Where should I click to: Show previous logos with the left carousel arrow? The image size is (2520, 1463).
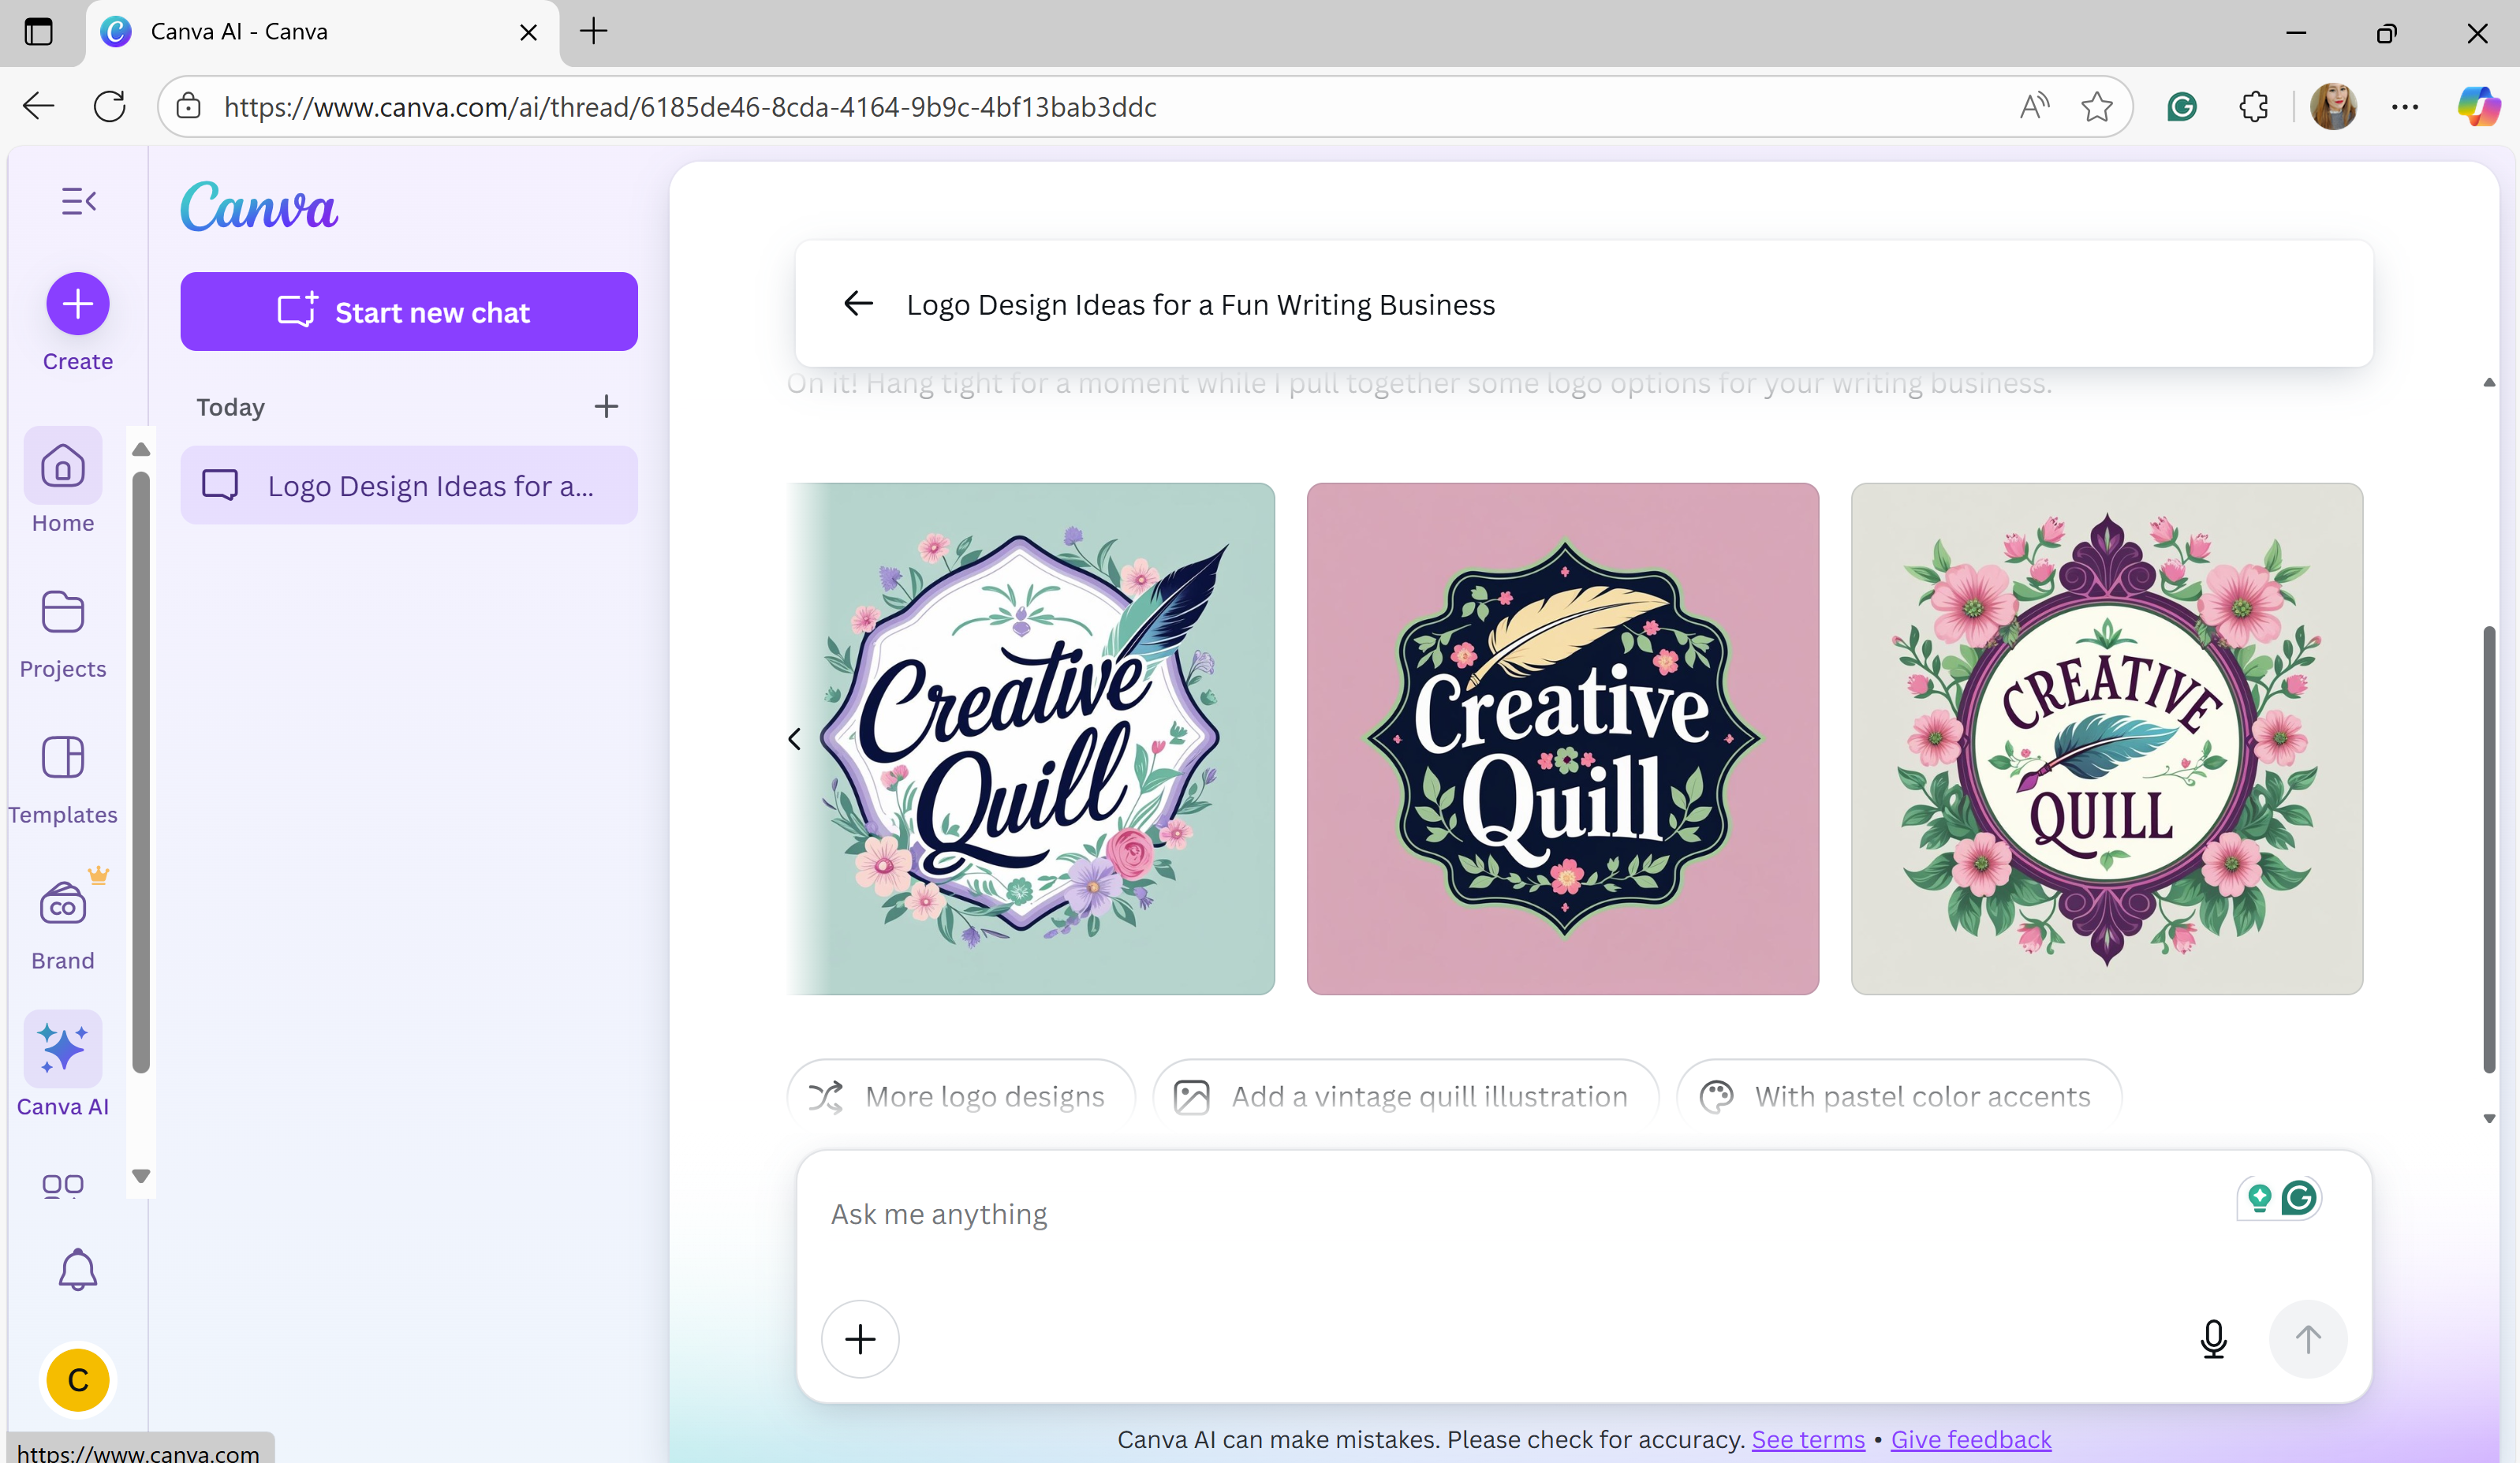click(795, 739)
